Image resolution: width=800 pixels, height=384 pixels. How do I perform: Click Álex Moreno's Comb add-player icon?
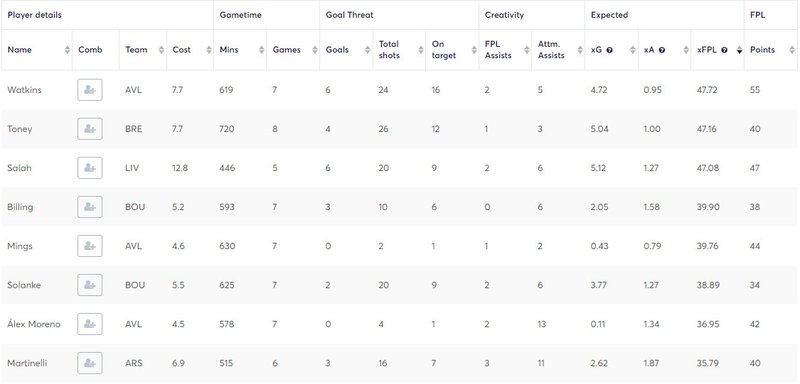coord(90,324)
